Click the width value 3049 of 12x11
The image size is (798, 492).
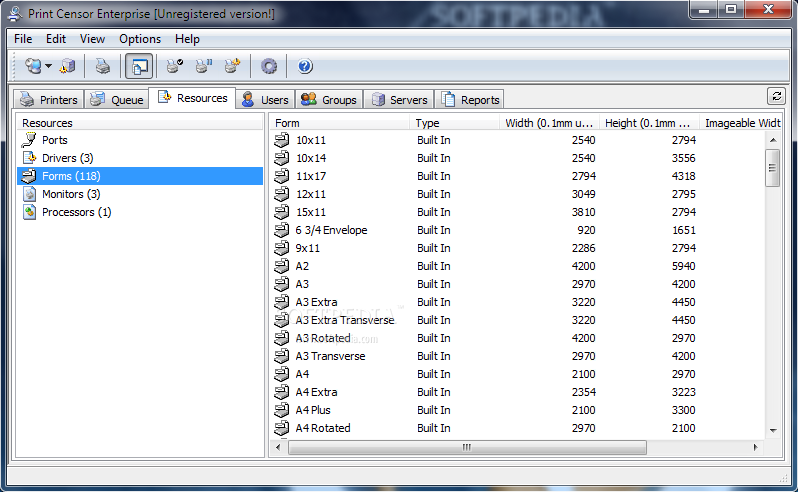pyautogui.click(x=583, y=194)
